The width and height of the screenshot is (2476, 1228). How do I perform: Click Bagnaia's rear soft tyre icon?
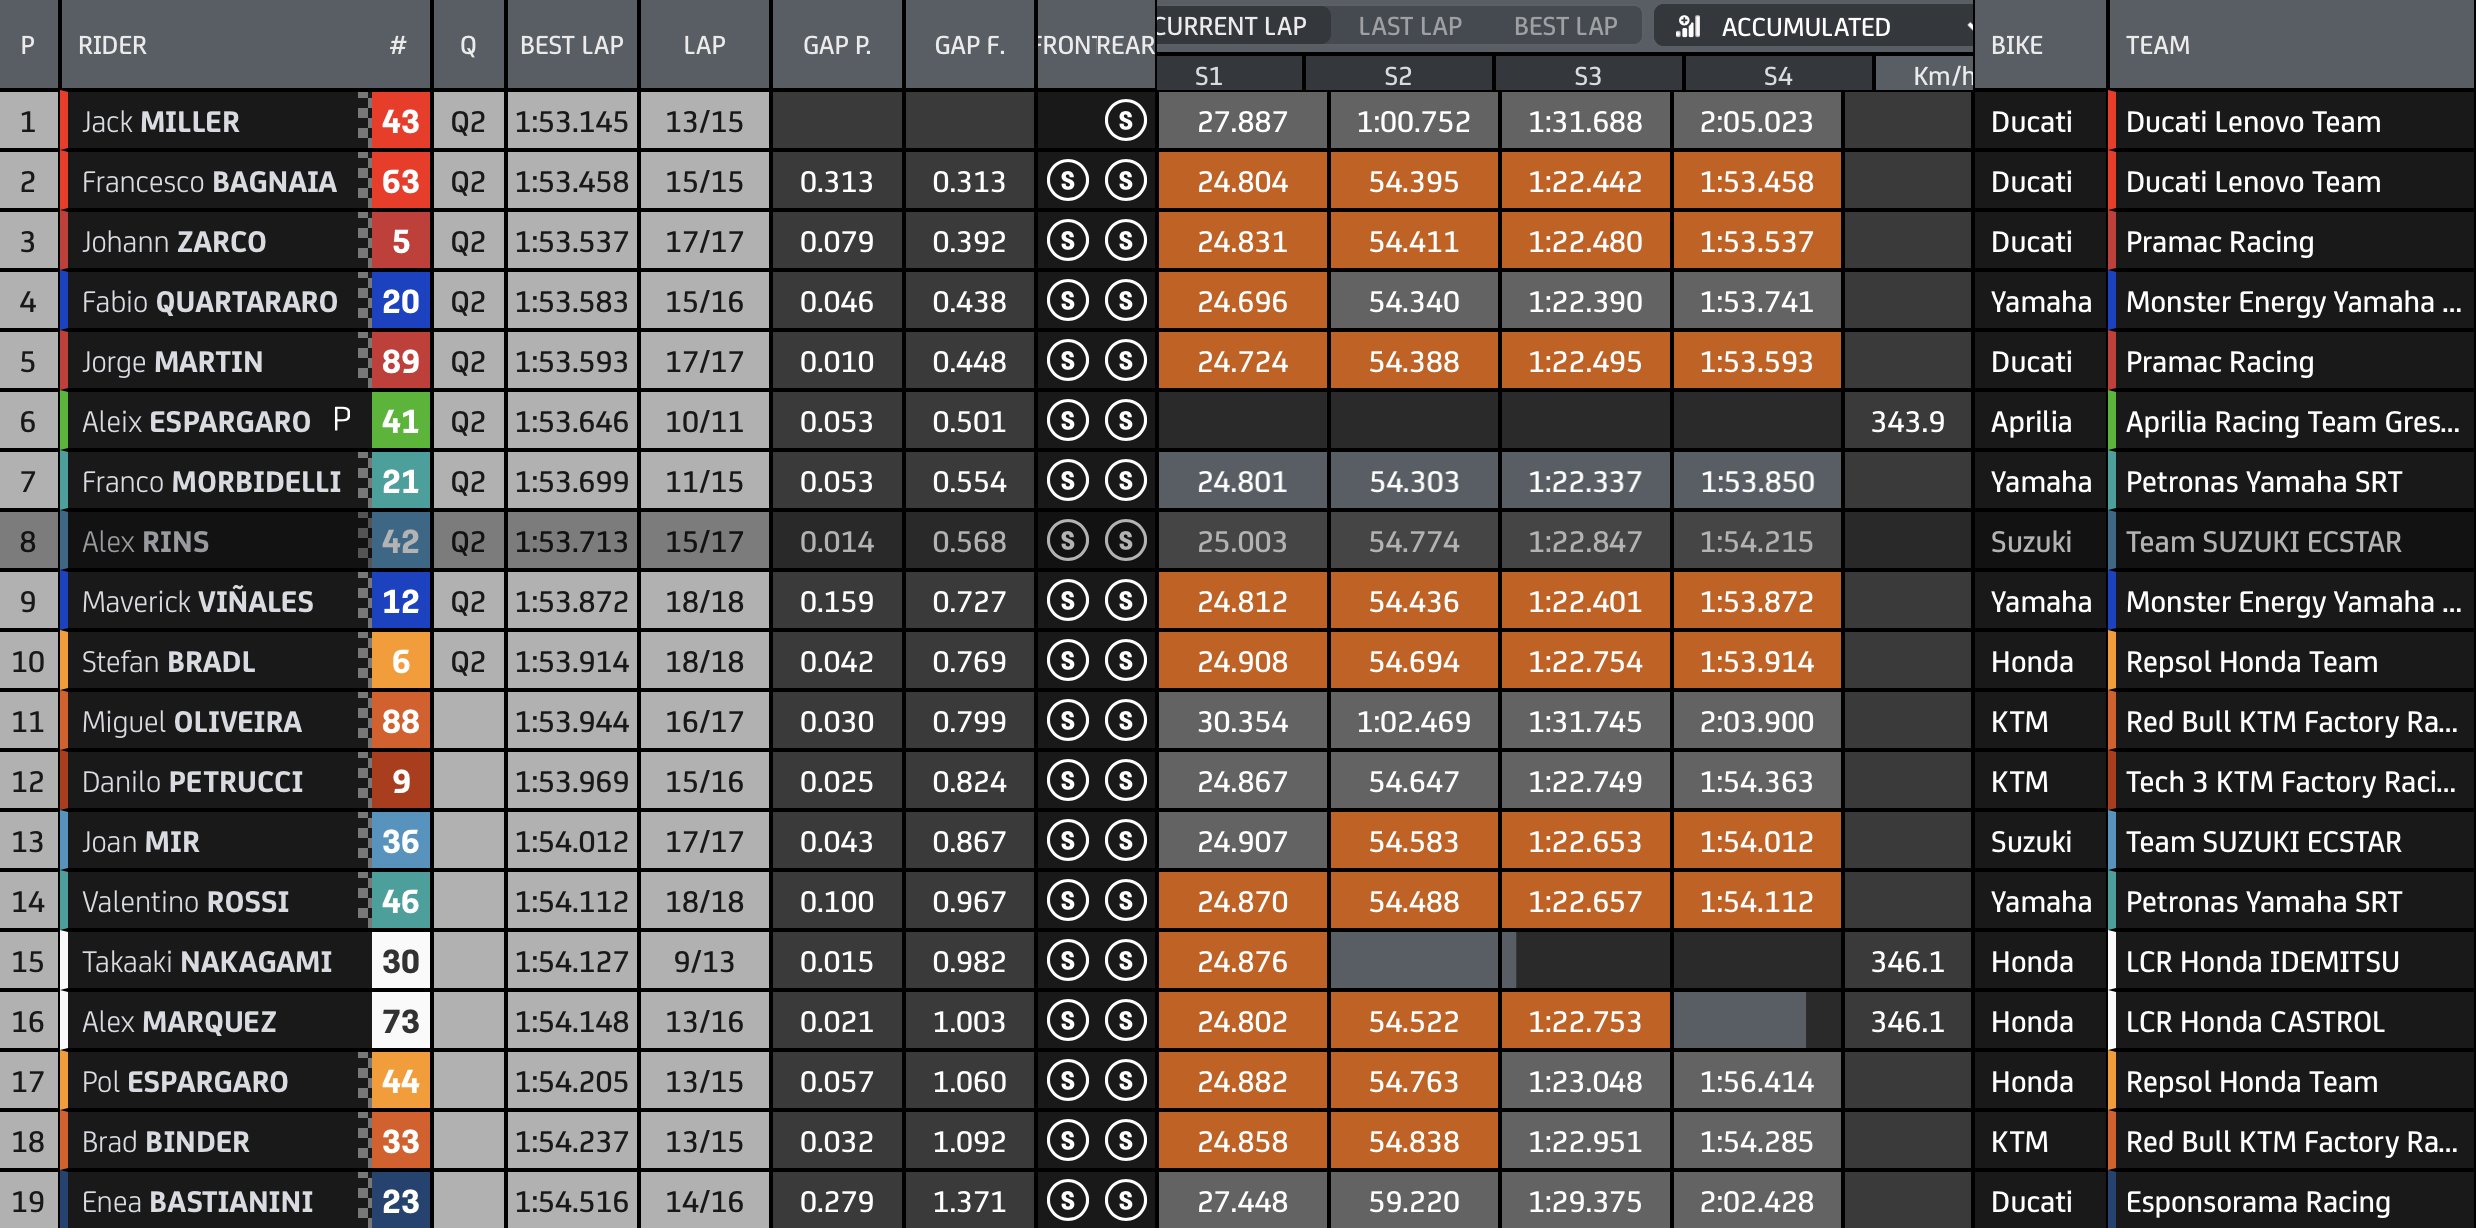(x=1126, y=181)
